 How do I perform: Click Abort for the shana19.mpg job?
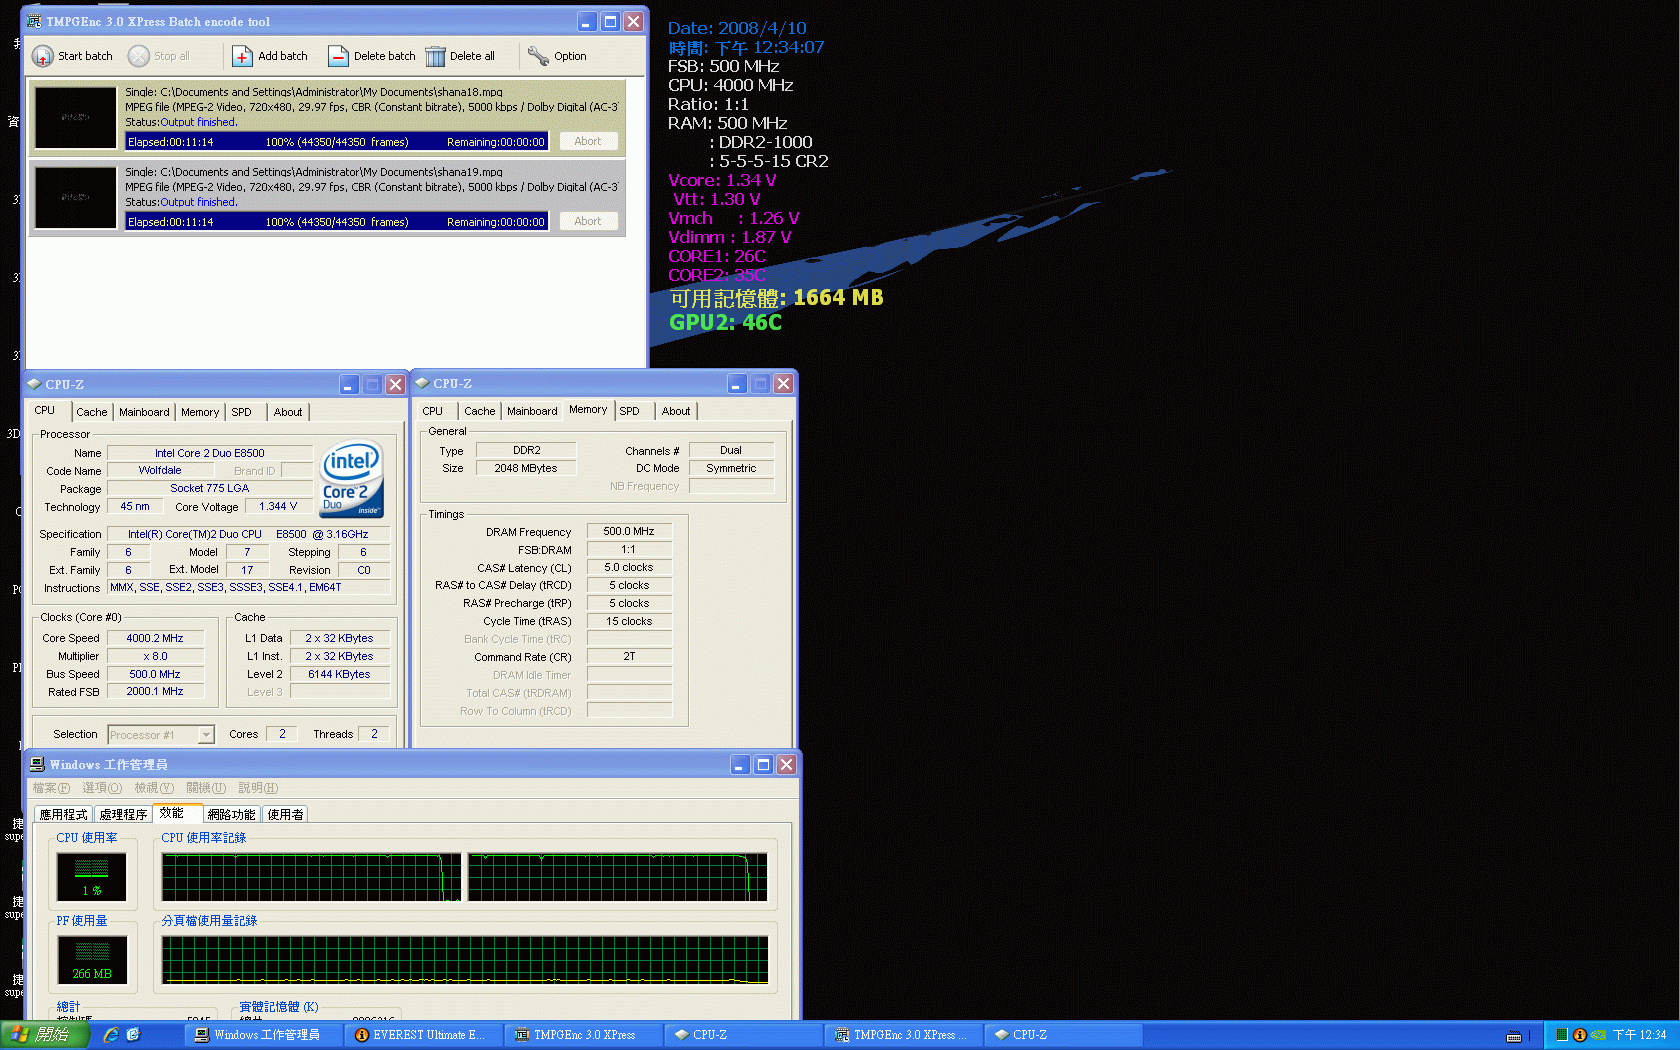pyautogui.click(x=588, y=221)
